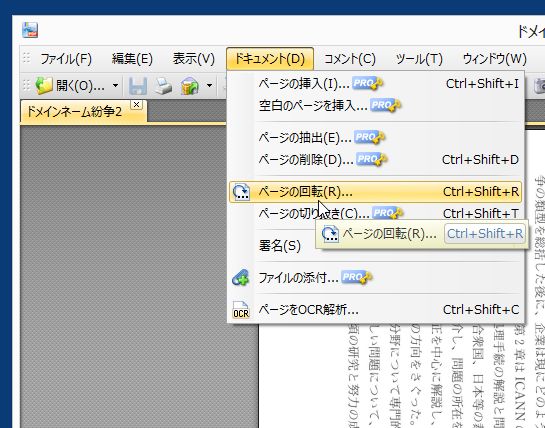Viewport: 545px width, 428px height.
Task: Close the ドキュメント(D) menu
Action: (270, 59)
